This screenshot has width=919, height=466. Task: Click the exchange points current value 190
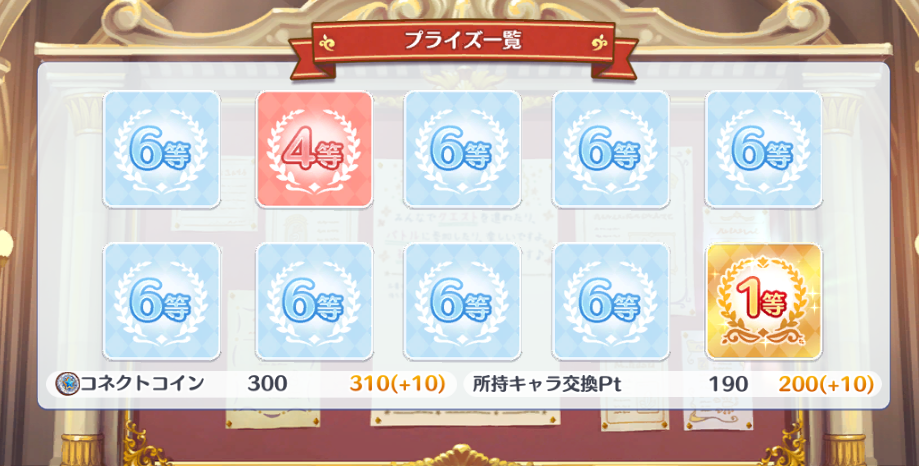729,384
